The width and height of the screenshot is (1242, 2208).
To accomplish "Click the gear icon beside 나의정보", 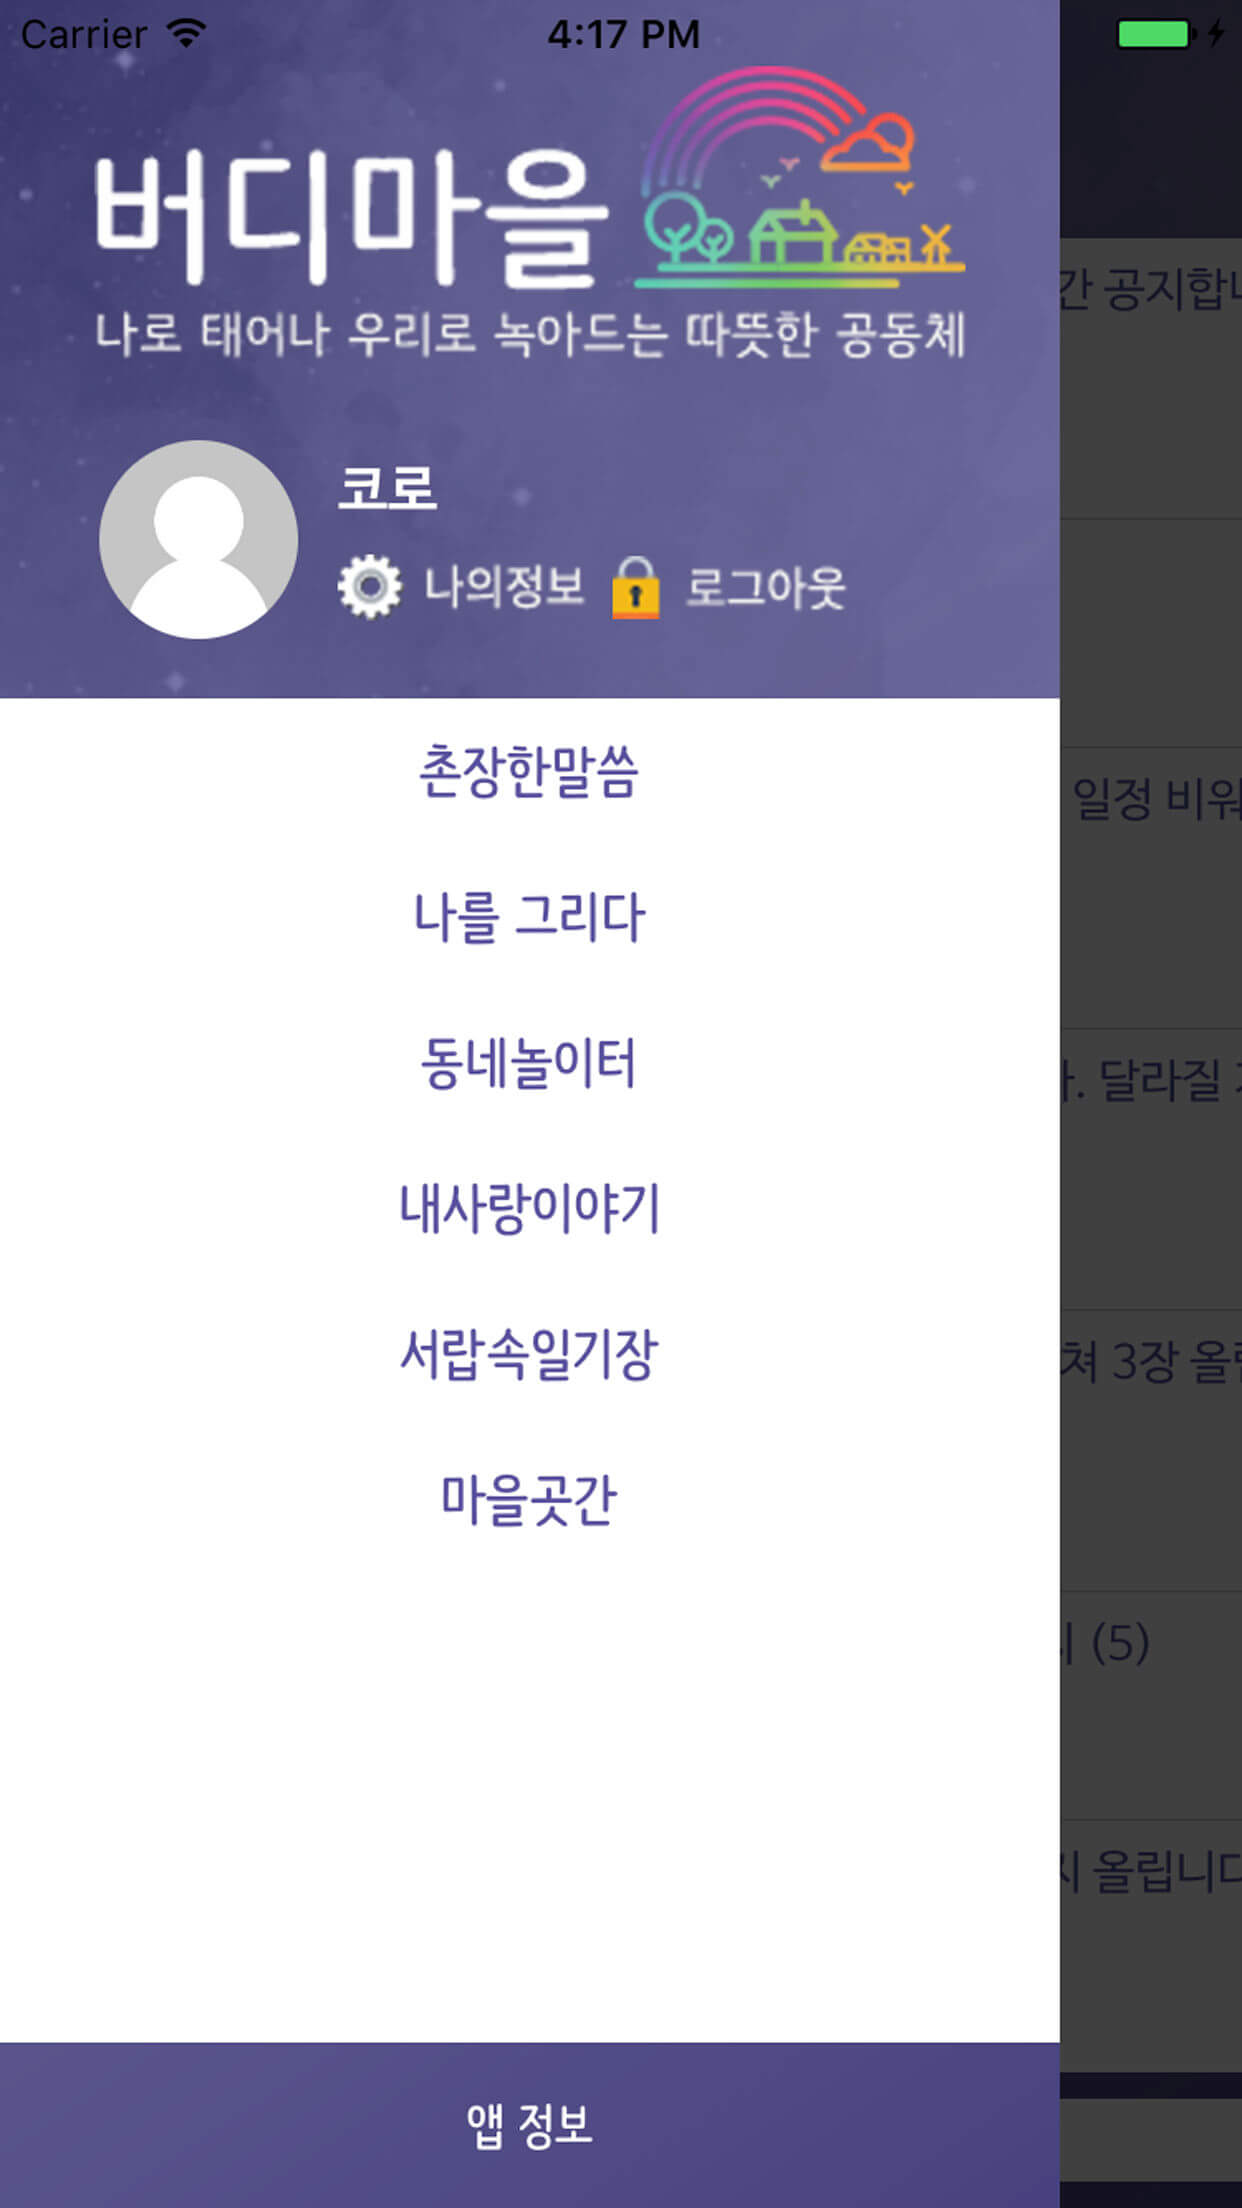I will pos(369,587).
